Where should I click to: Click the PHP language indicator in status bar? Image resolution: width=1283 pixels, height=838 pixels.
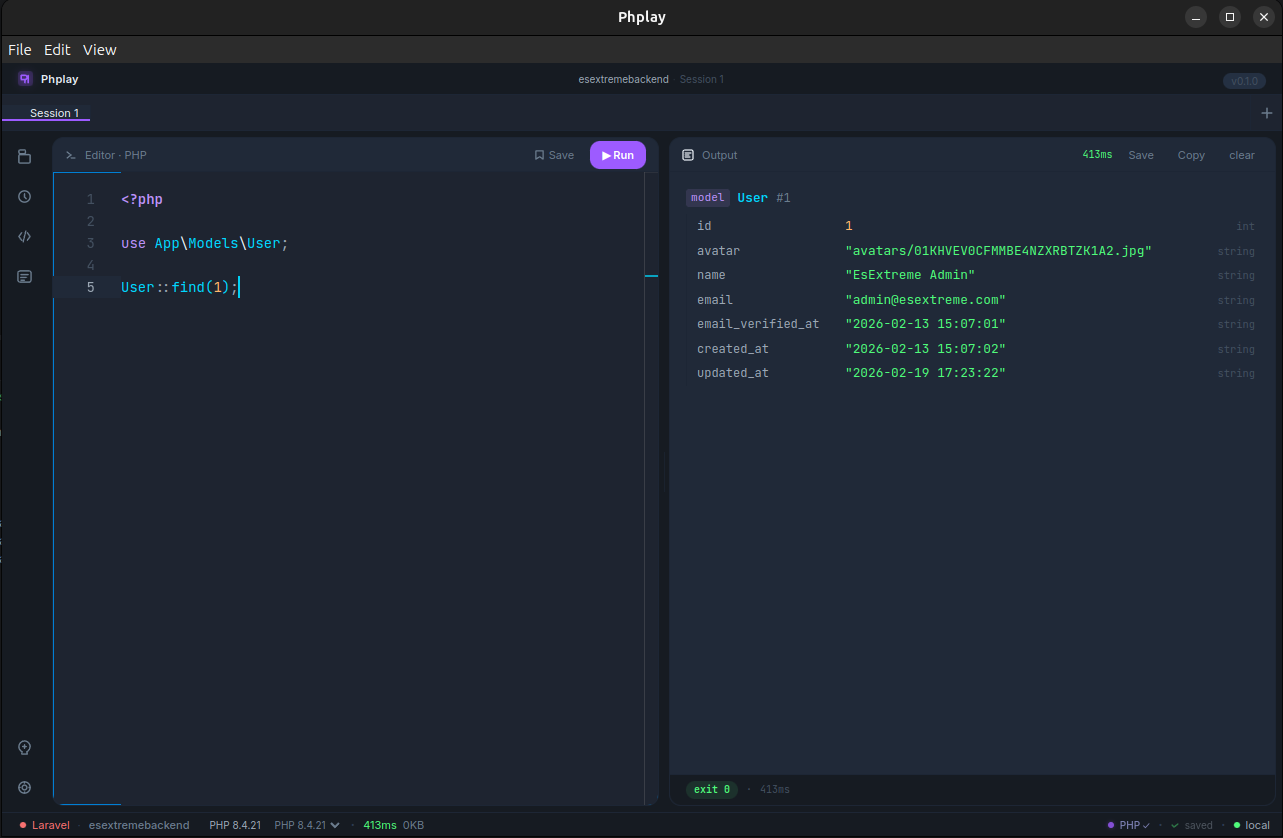1128,825
